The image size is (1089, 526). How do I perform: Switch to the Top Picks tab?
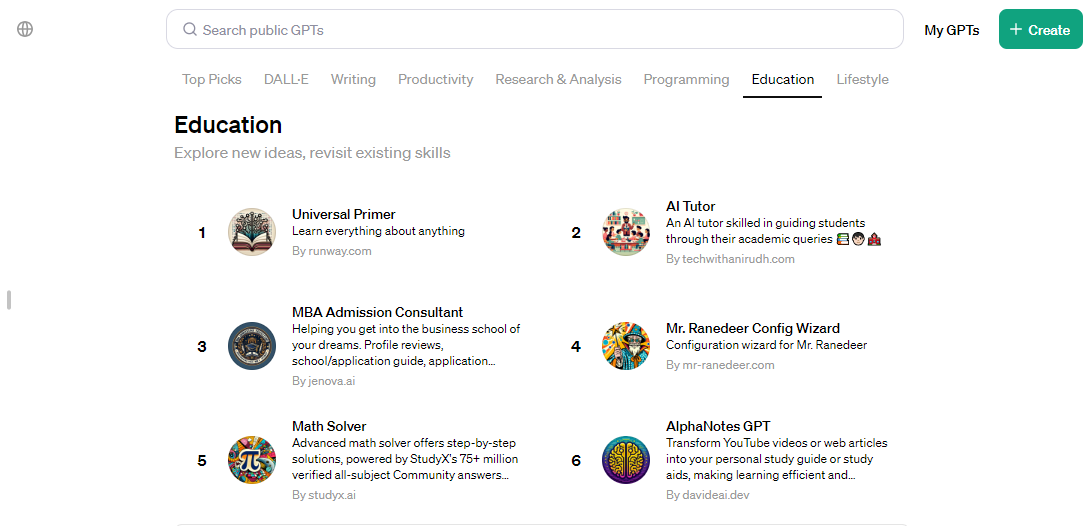(212, 79)
